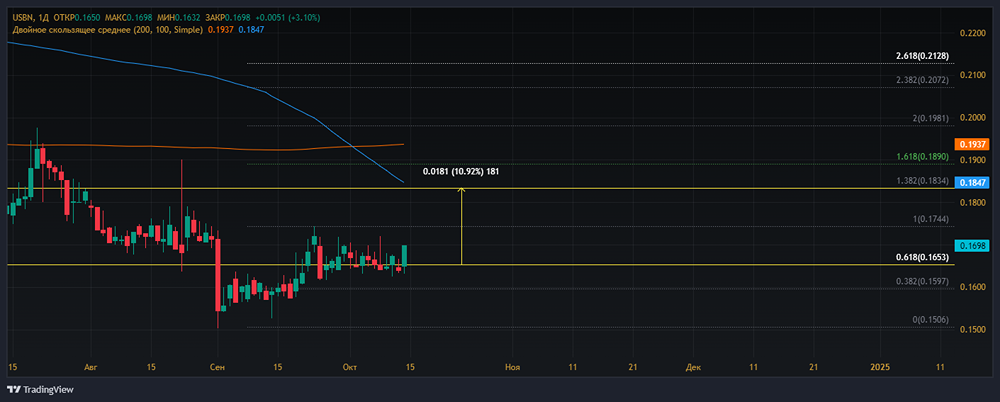
Task: Click the cyan 0.1698 current price tag
Action: [x=970, y=245]
